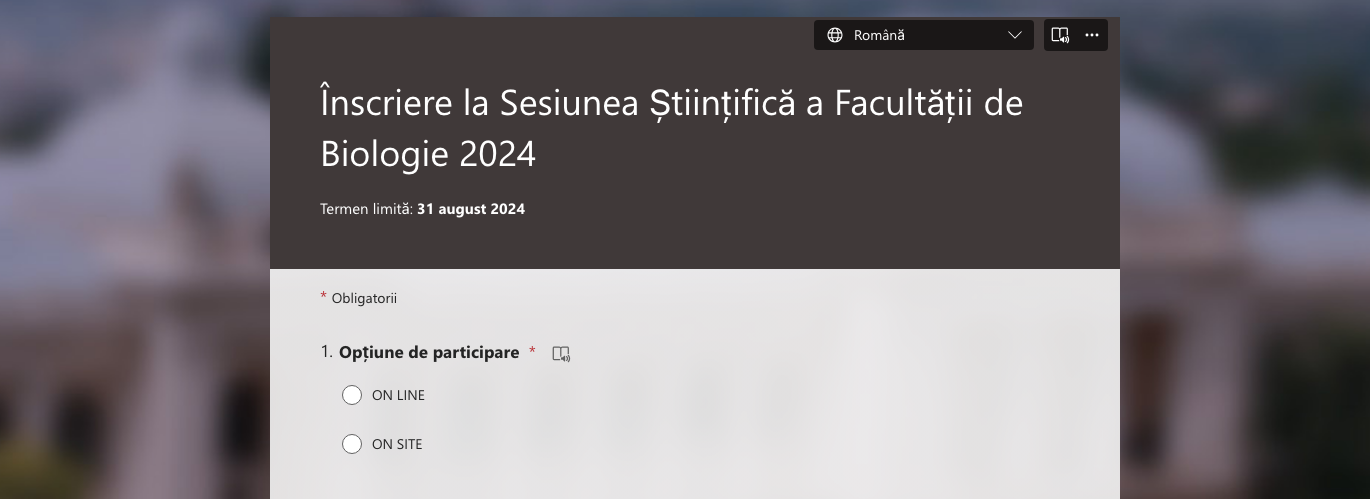This screenshot has height=499, width=1370.
Task: Select the ON LINE radio button
Action: tap(352, 395)
